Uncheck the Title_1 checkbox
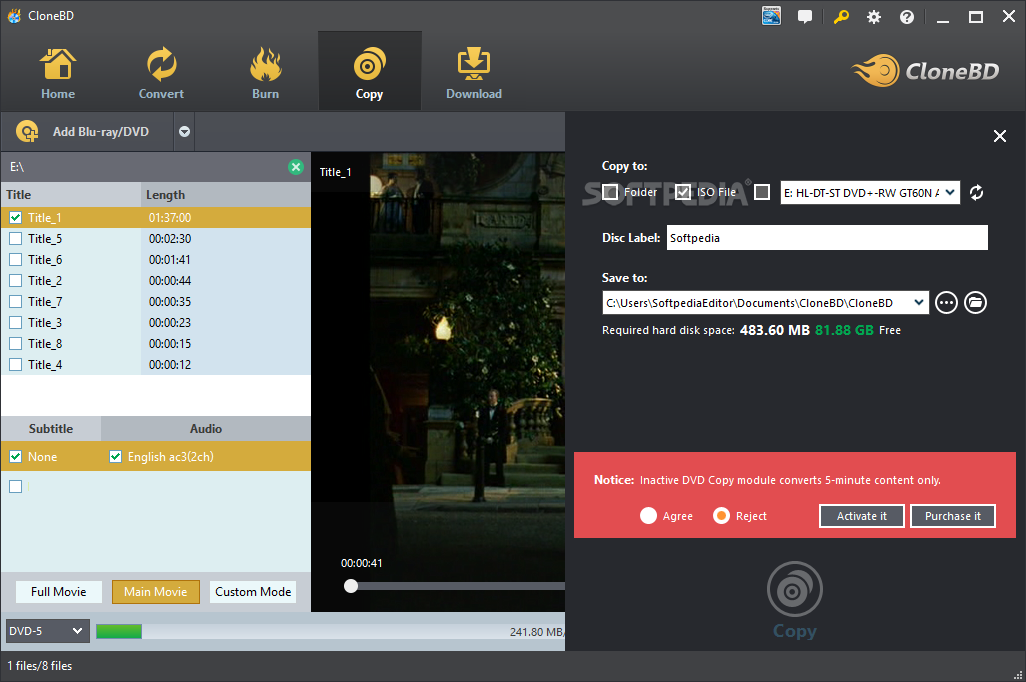 click(16, 217)
